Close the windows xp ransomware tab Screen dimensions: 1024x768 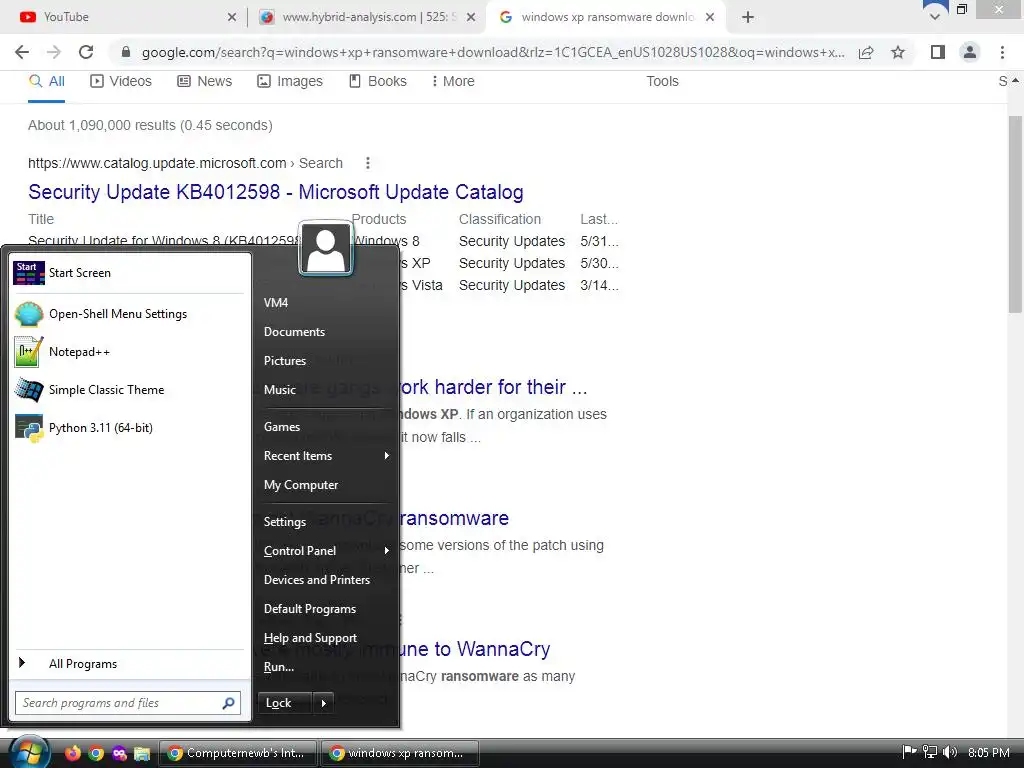click(710, 17)
